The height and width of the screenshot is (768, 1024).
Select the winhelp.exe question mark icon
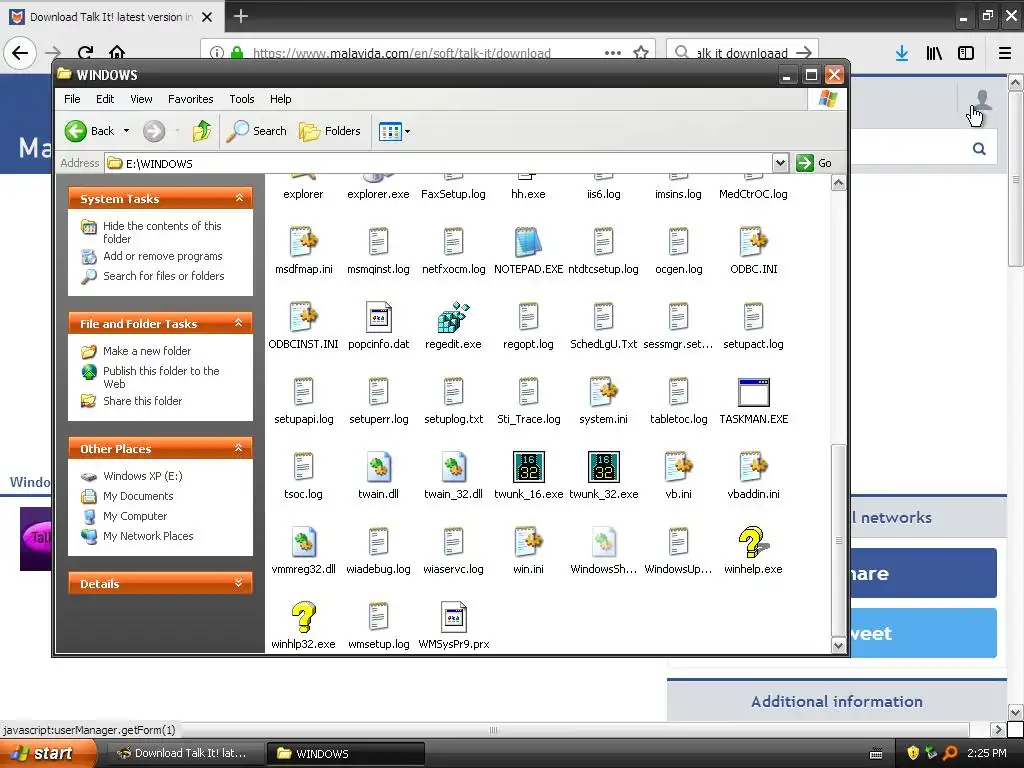pyautogui.click(x=753, y=542)
